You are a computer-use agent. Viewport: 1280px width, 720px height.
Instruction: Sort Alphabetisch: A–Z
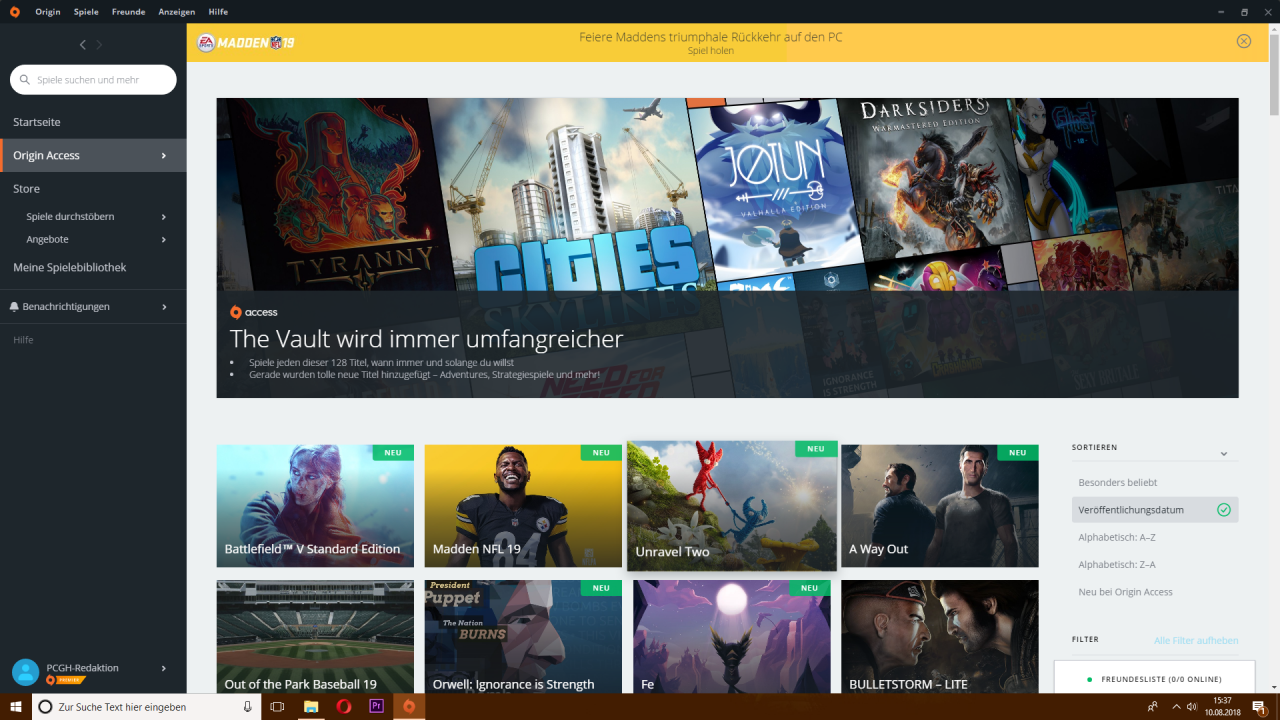point(1117,537)
